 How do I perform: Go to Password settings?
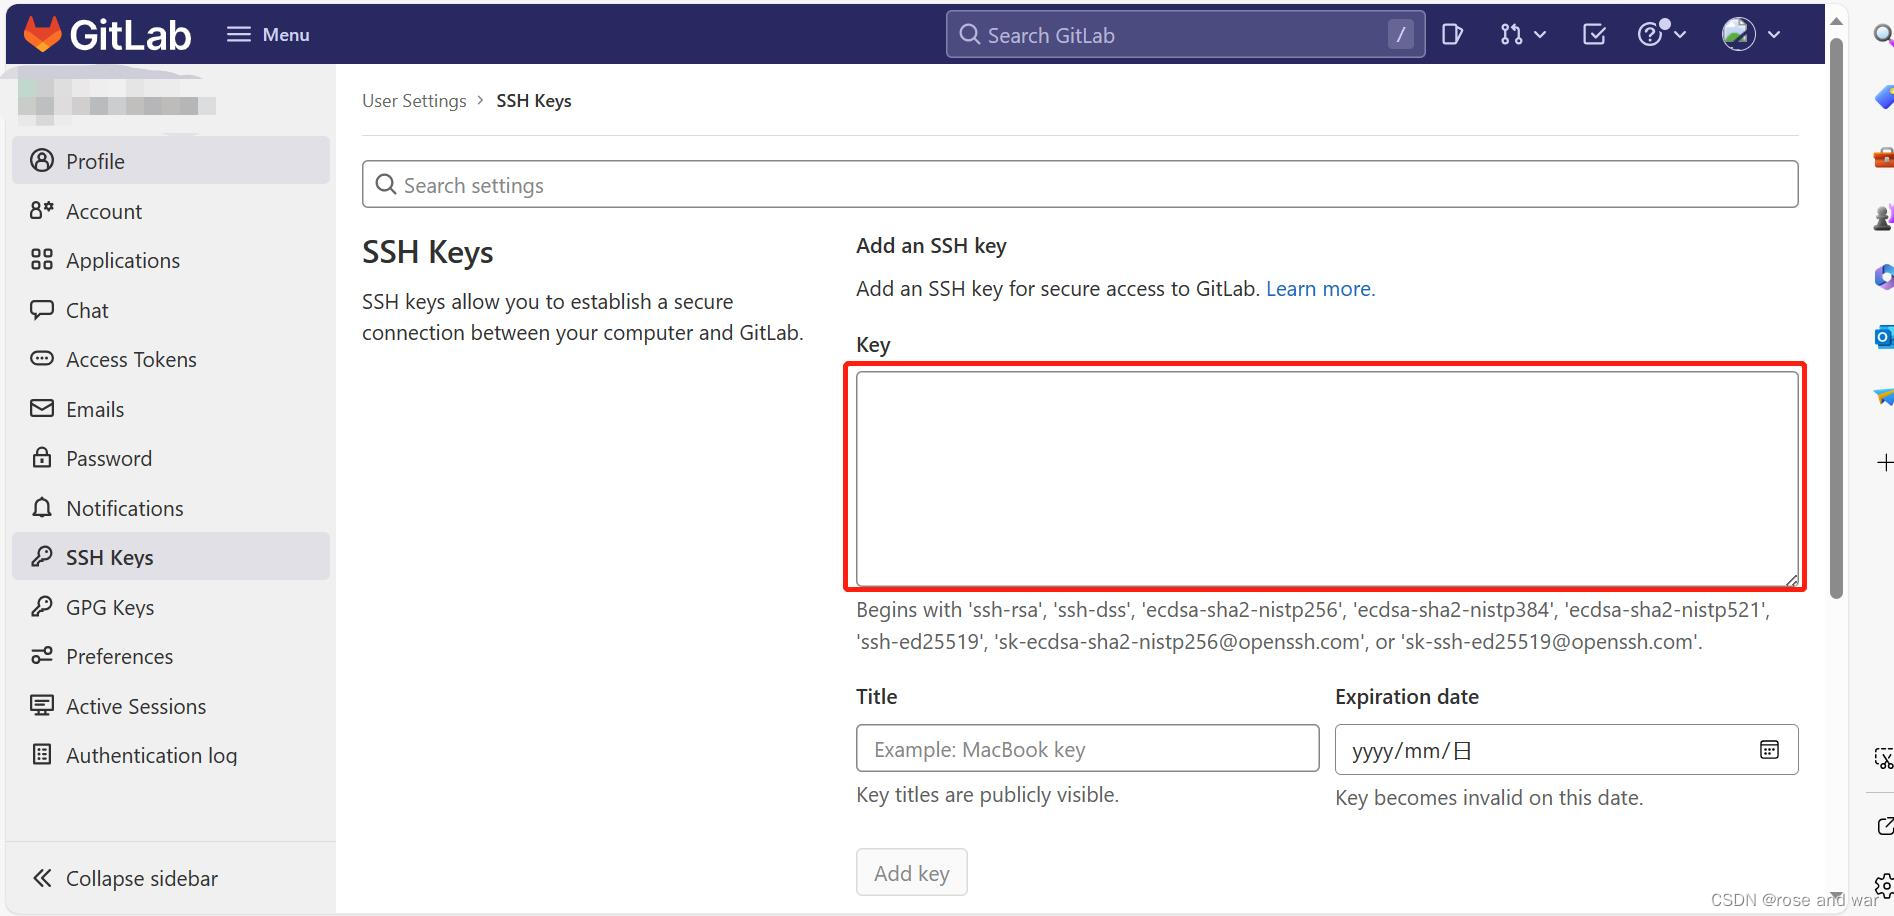(x=171, y=458)
